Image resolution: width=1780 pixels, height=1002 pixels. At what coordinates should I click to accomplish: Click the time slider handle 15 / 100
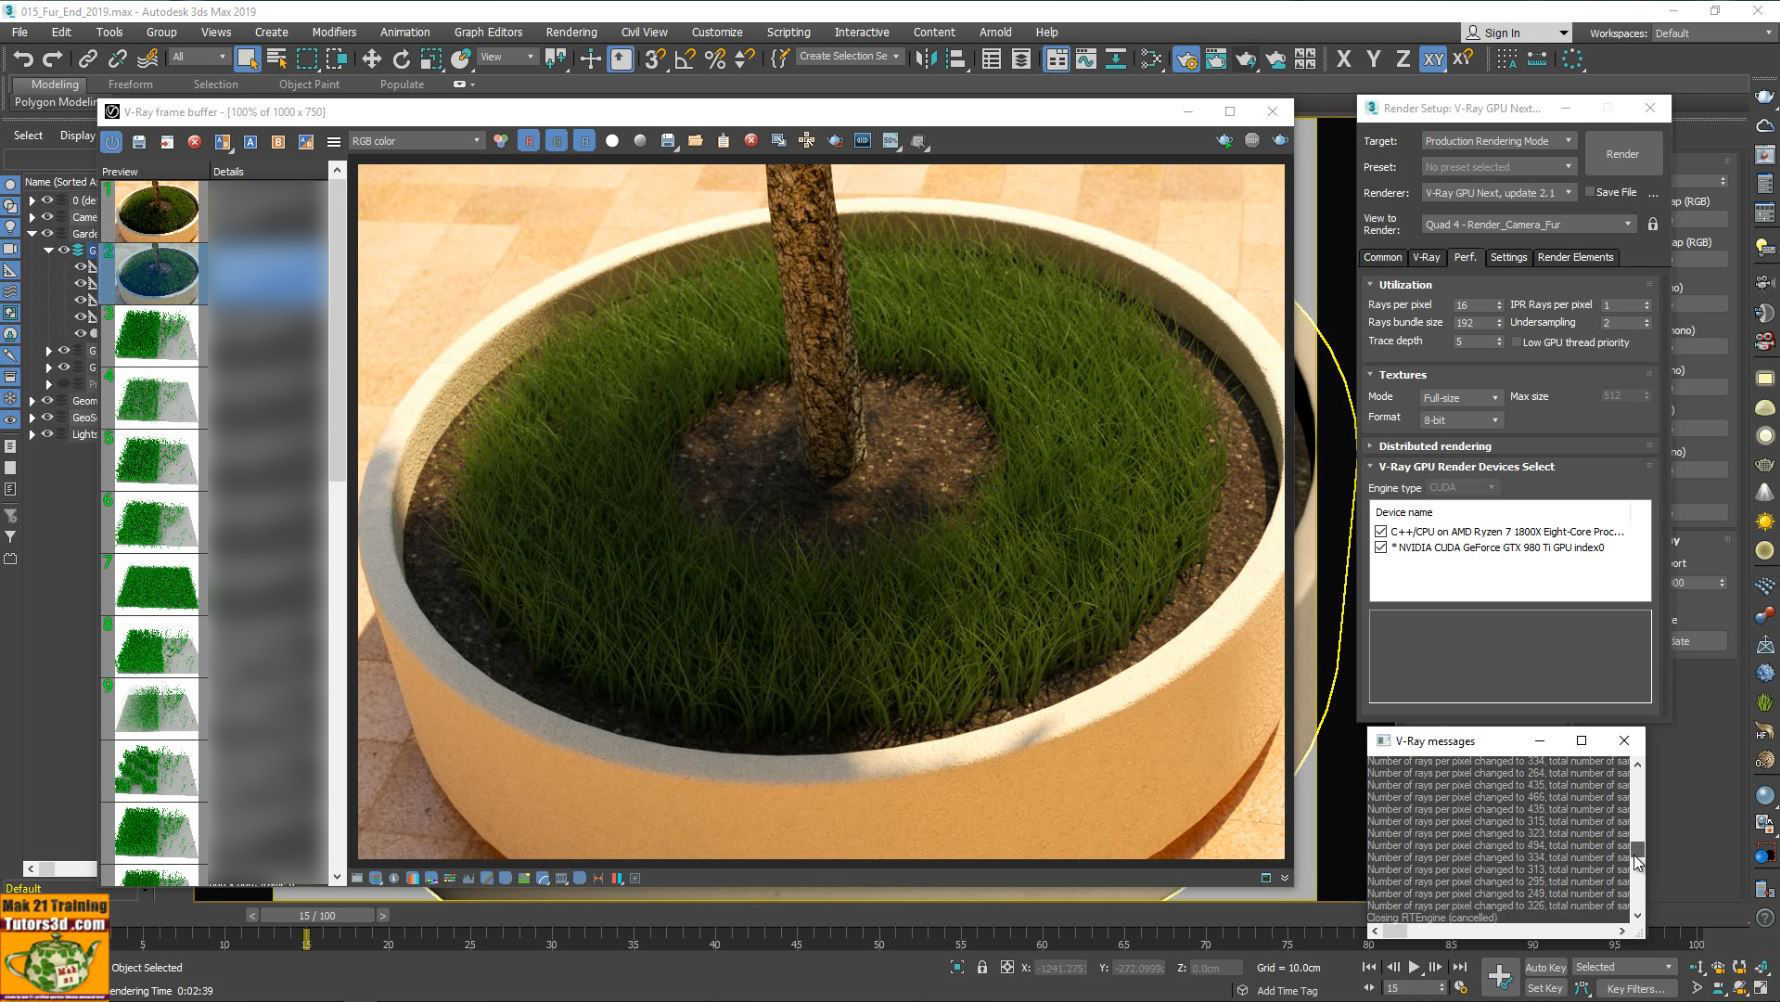317,915
